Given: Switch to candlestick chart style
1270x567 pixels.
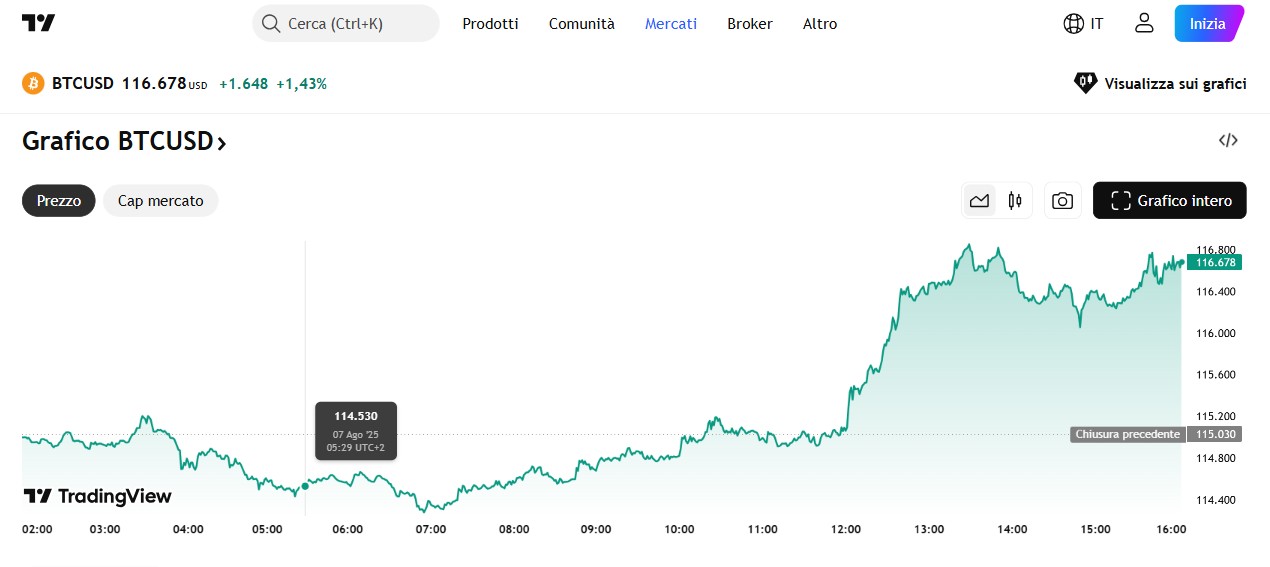Looking at the screenshot, I should click(x=1015, y=201).
